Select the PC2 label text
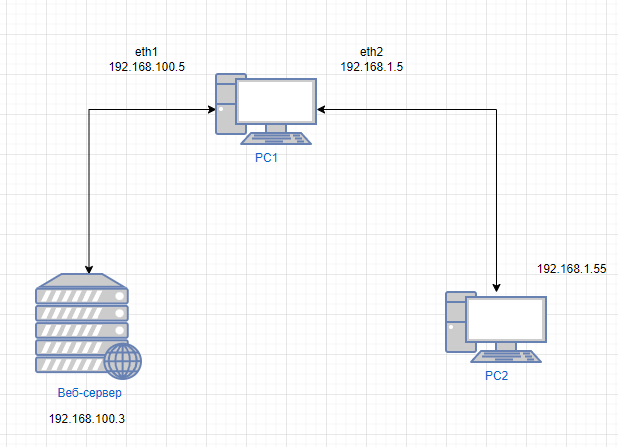 point(496,376)
